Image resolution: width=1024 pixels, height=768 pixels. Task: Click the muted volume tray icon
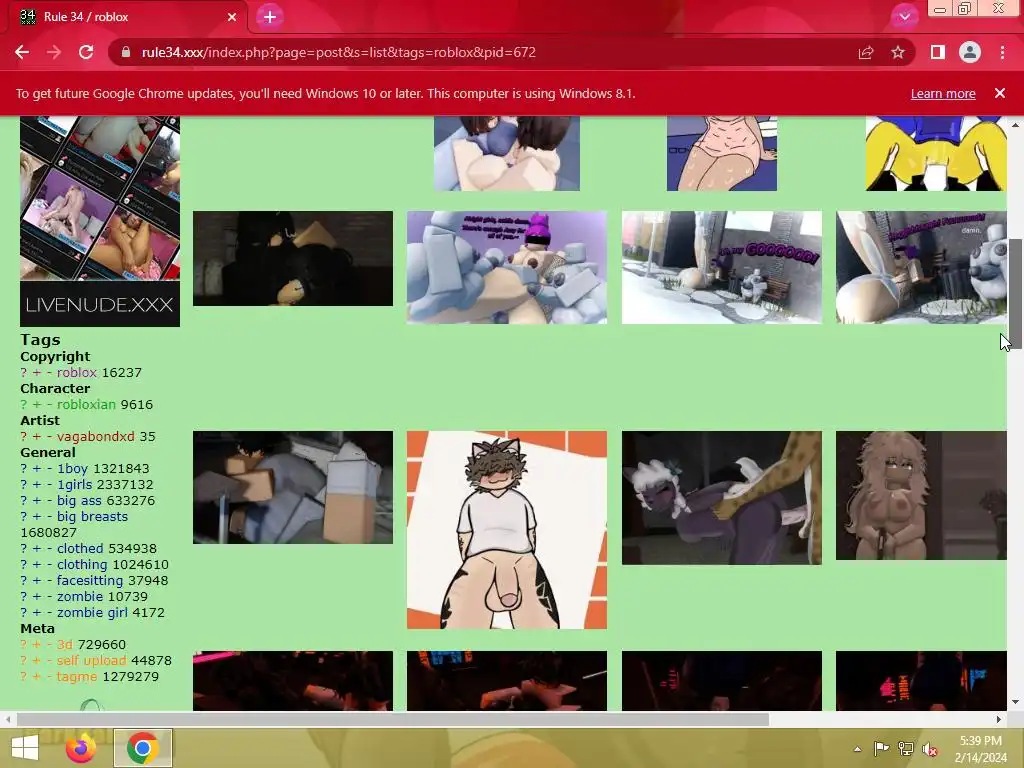tap(930, 749)
